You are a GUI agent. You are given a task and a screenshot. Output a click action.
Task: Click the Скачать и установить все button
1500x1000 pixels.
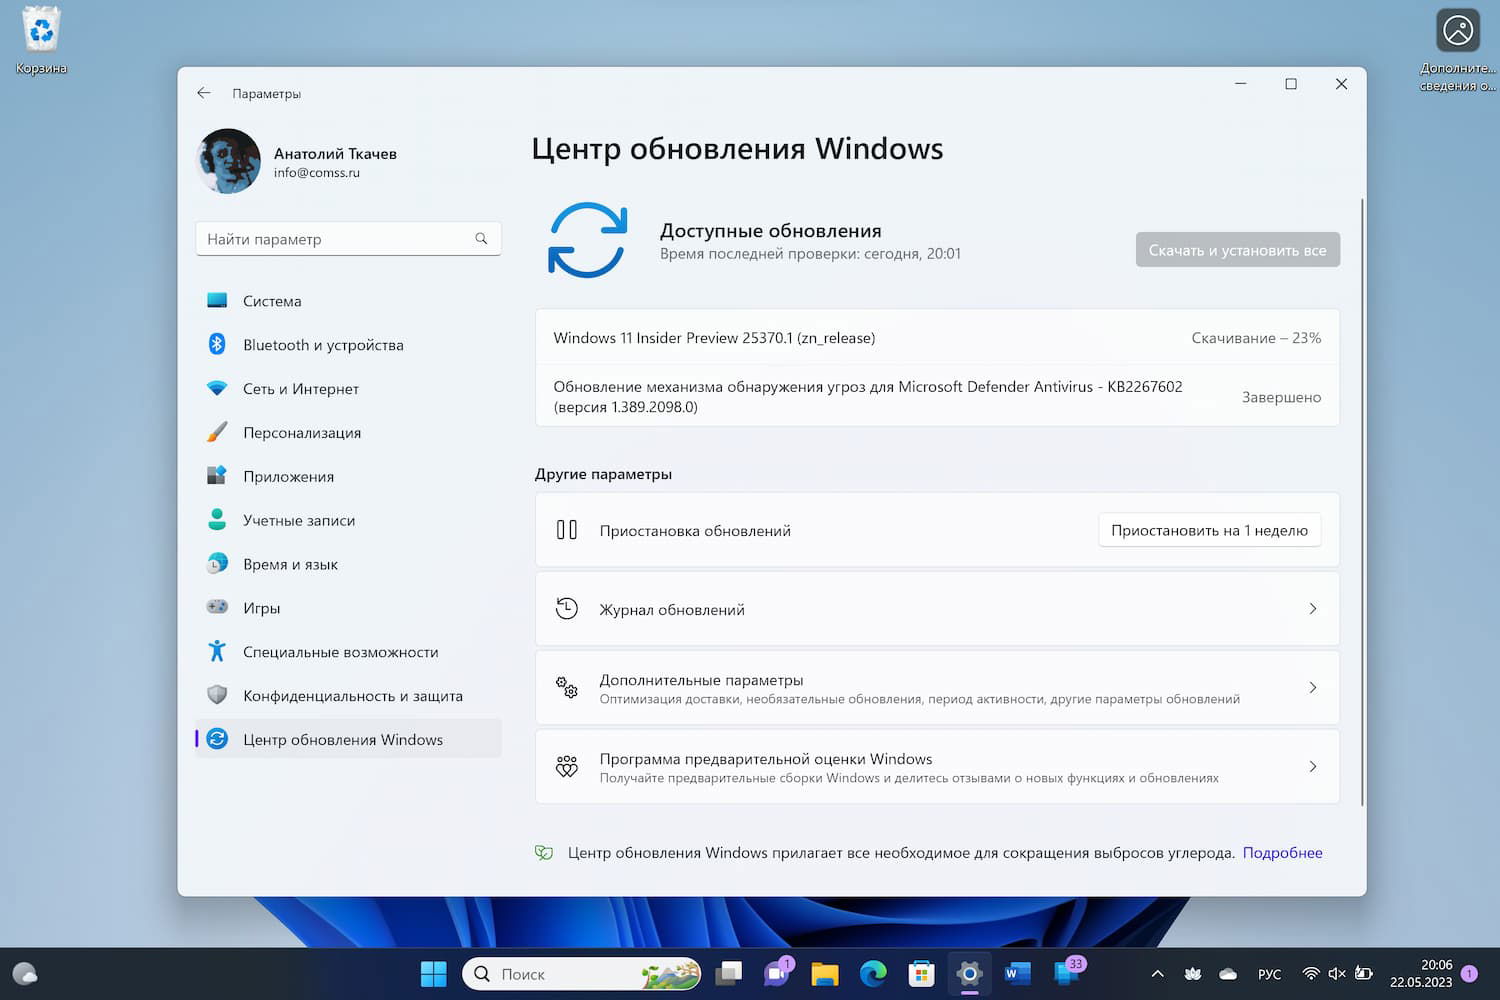(x=1237, y=249)
